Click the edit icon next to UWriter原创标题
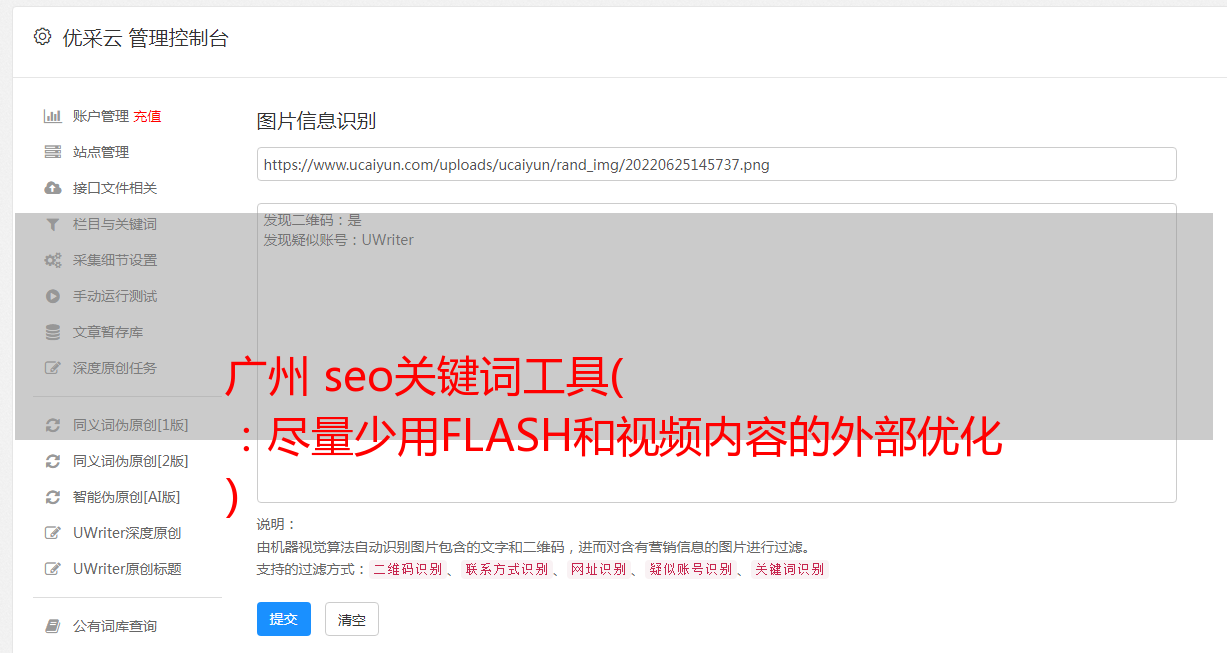Viewport: 1227px width, 653px height. coord(53,569)
